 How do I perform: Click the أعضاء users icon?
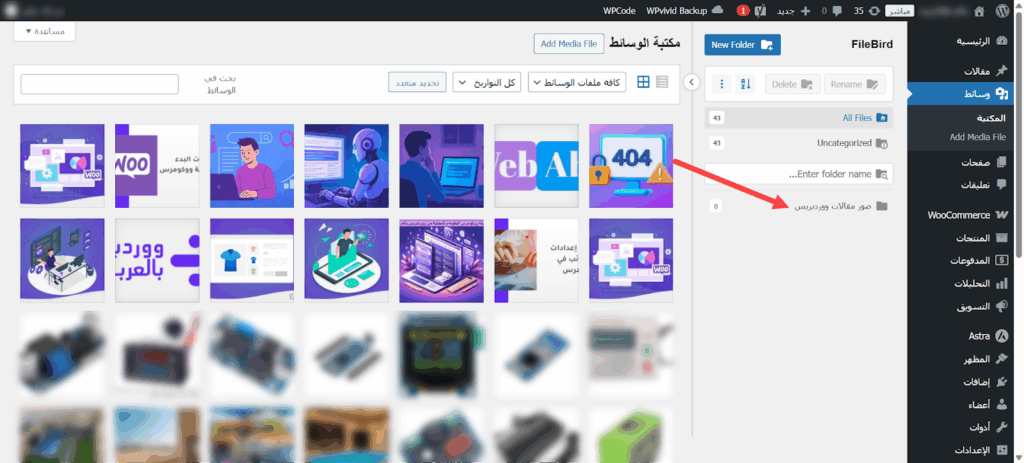pos(1002,405)
